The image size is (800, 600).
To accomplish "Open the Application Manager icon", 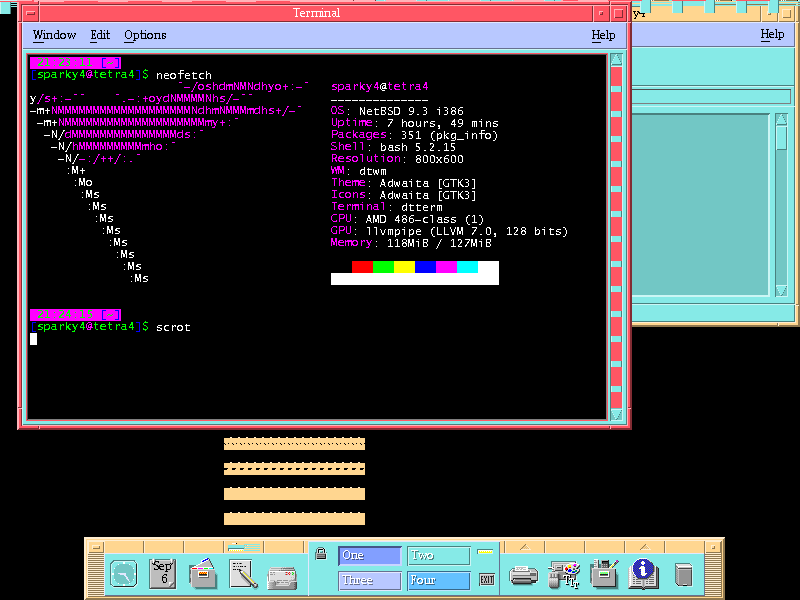I will click(x=603, y=574).
